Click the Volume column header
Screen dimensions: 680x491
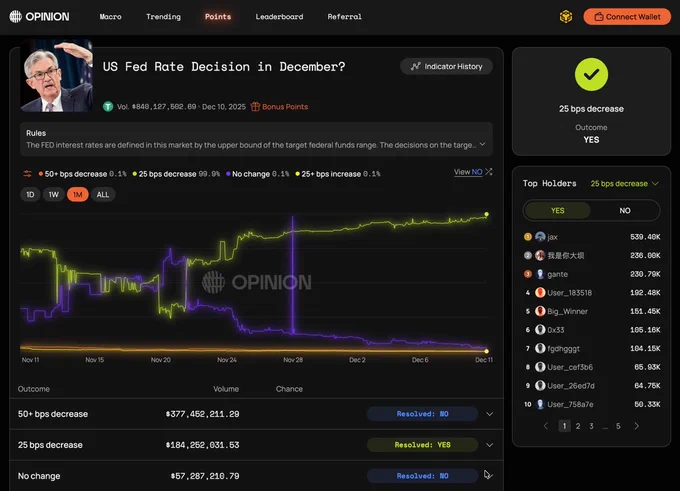226,389
